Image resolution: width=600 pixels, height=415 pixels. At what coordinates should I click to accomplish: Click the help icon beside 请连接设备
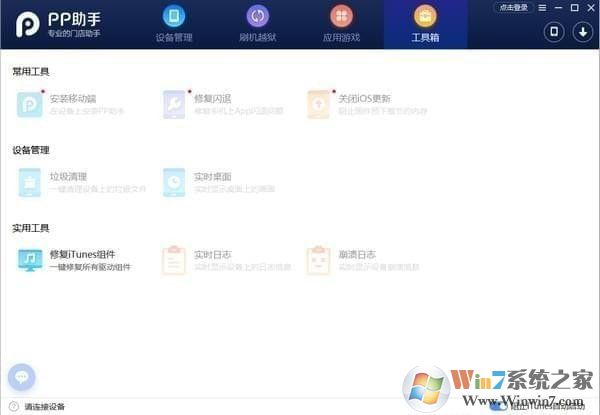(x=14, y=406)
